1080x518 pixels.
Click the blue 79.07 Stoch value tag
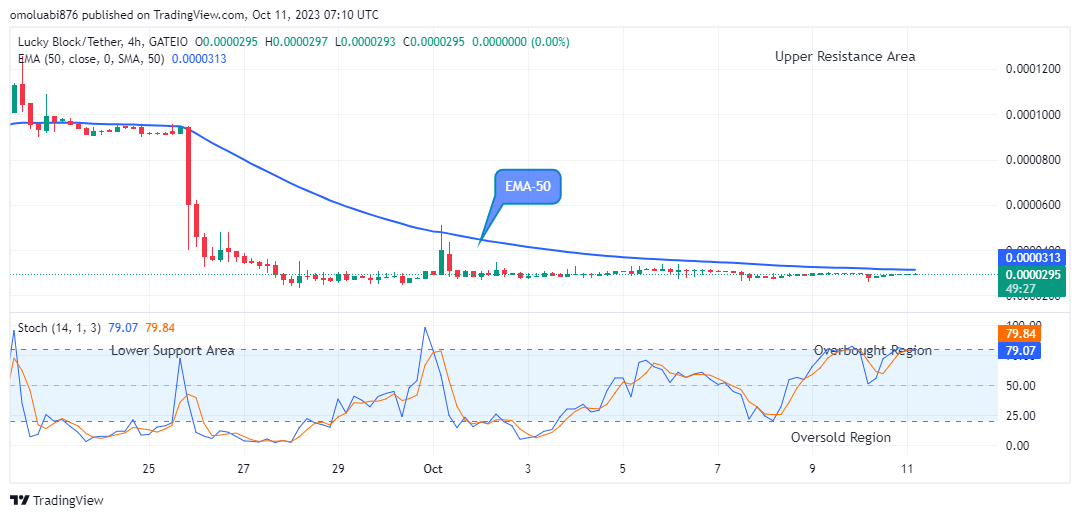[1019, 351]
